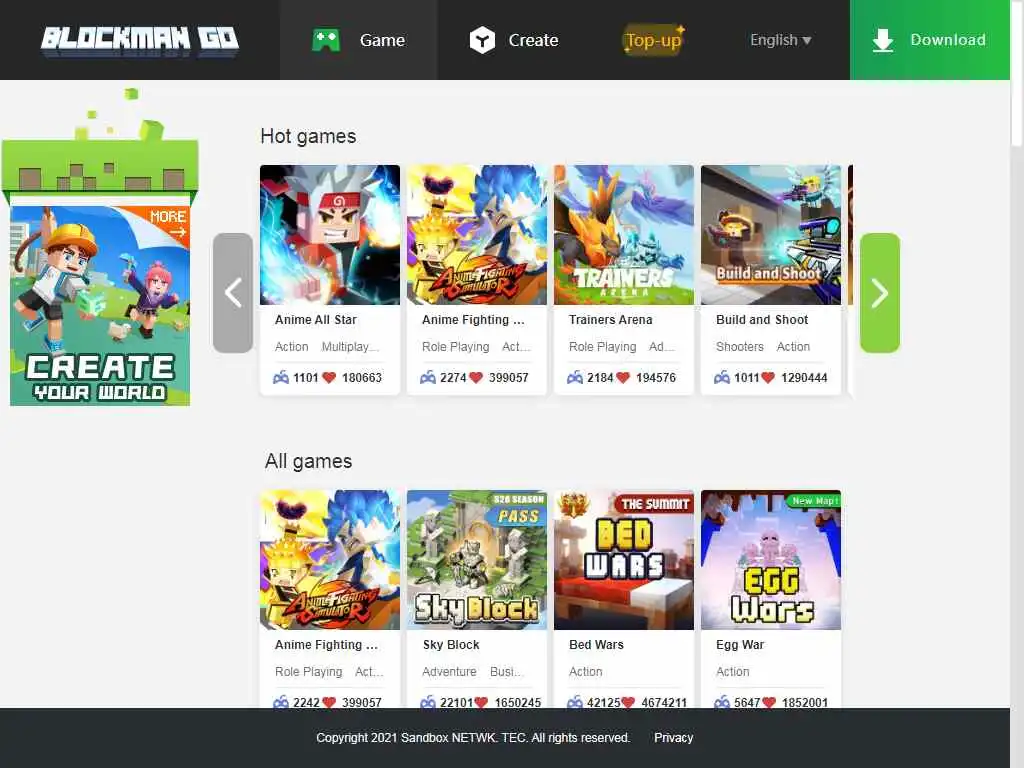The width and height of the screenshot is (1024, 768).
Task: Click Action tag under Bed Wars
Action: 586,672
